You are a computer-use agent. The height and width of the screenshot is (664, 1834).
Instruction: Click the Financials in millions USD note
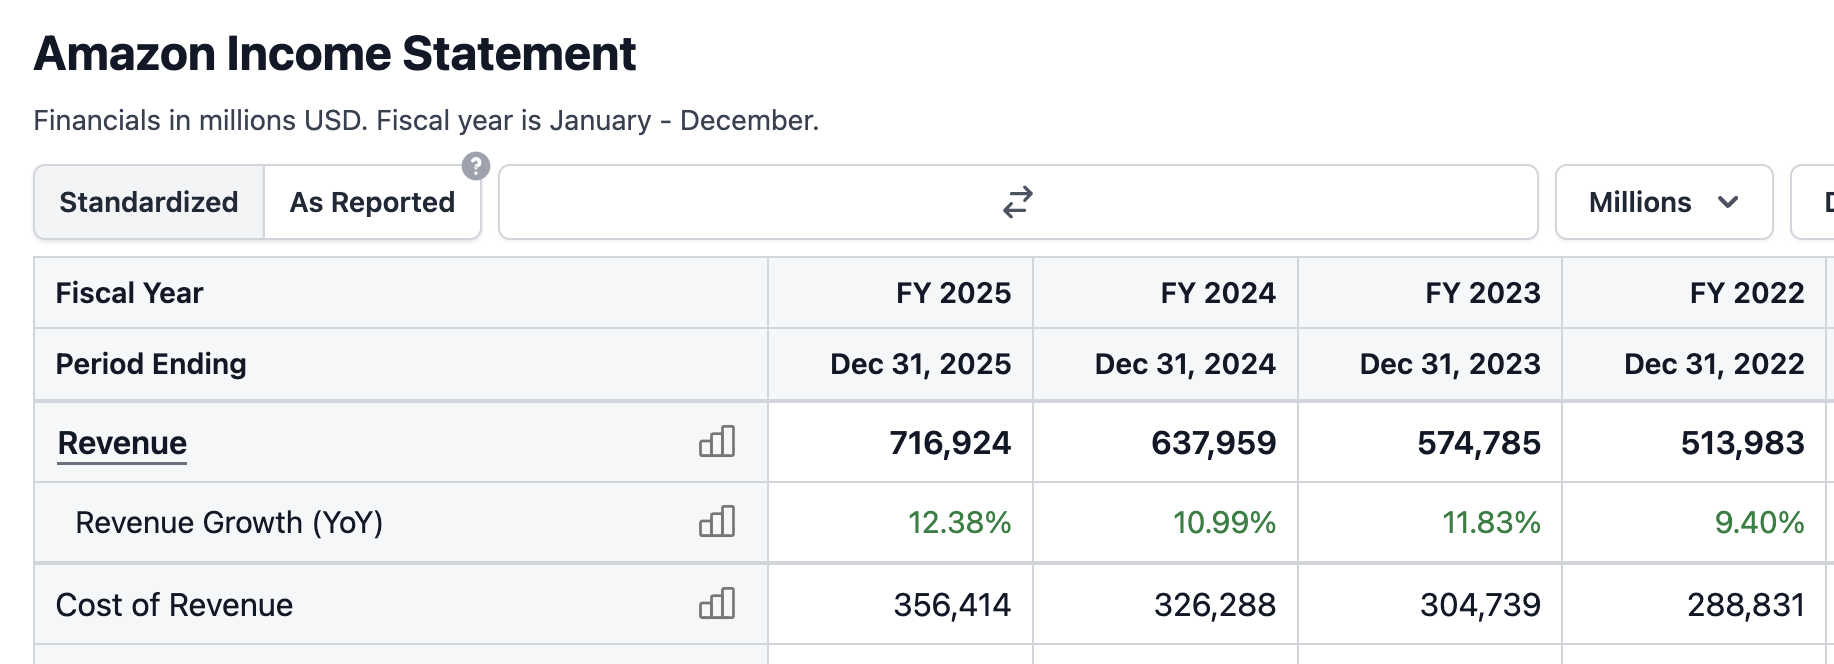426,121
